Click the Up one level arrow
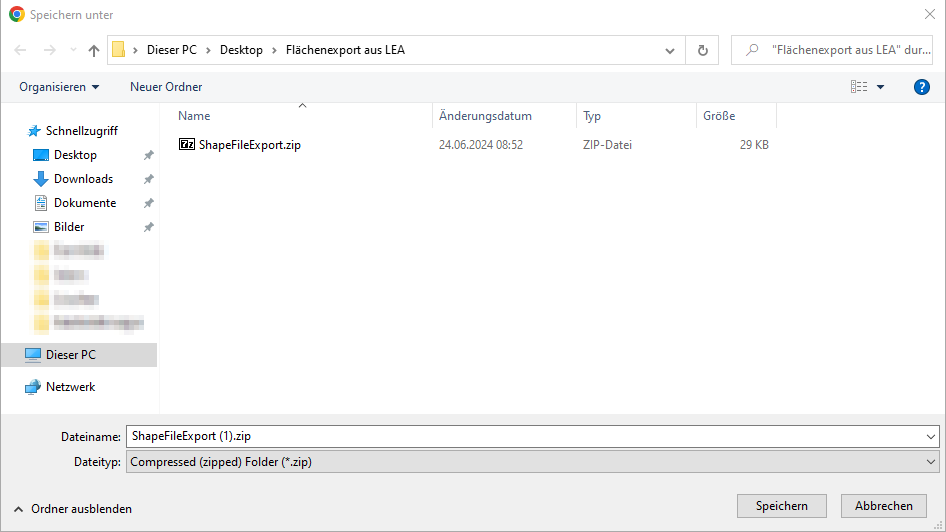Image resolution: width=946 pixels, height=532 pixels. coord(94,50)
